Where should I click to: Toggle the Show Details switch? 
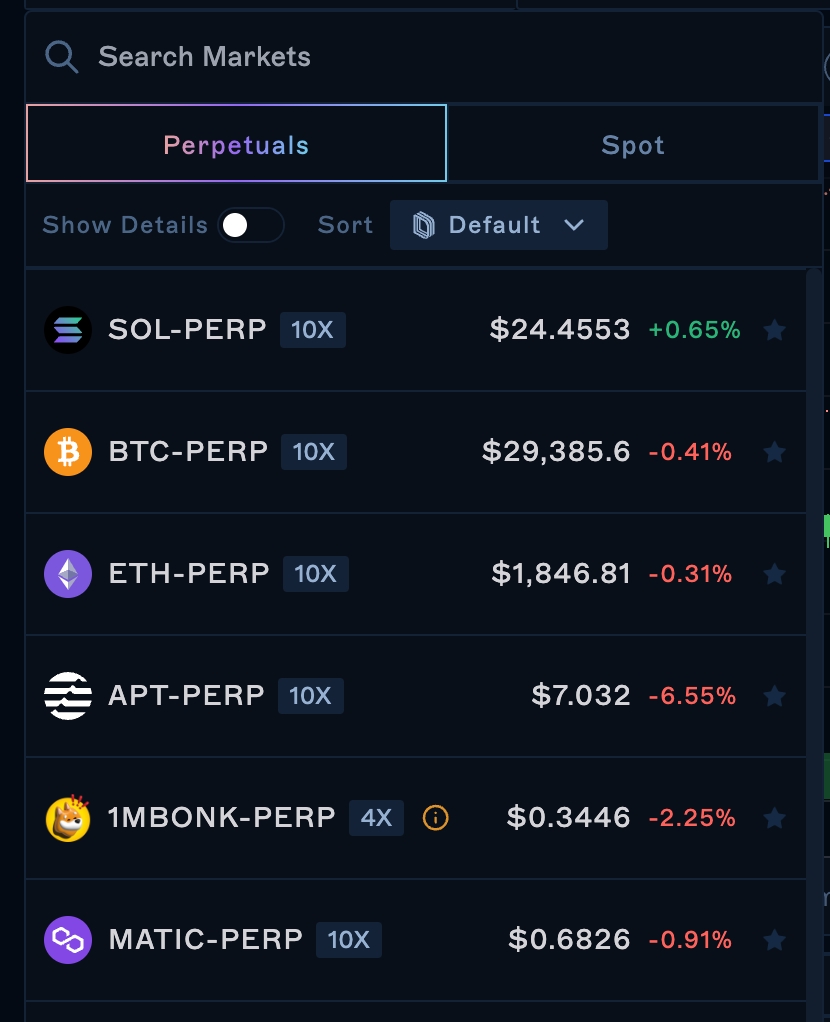pos(250,225)
